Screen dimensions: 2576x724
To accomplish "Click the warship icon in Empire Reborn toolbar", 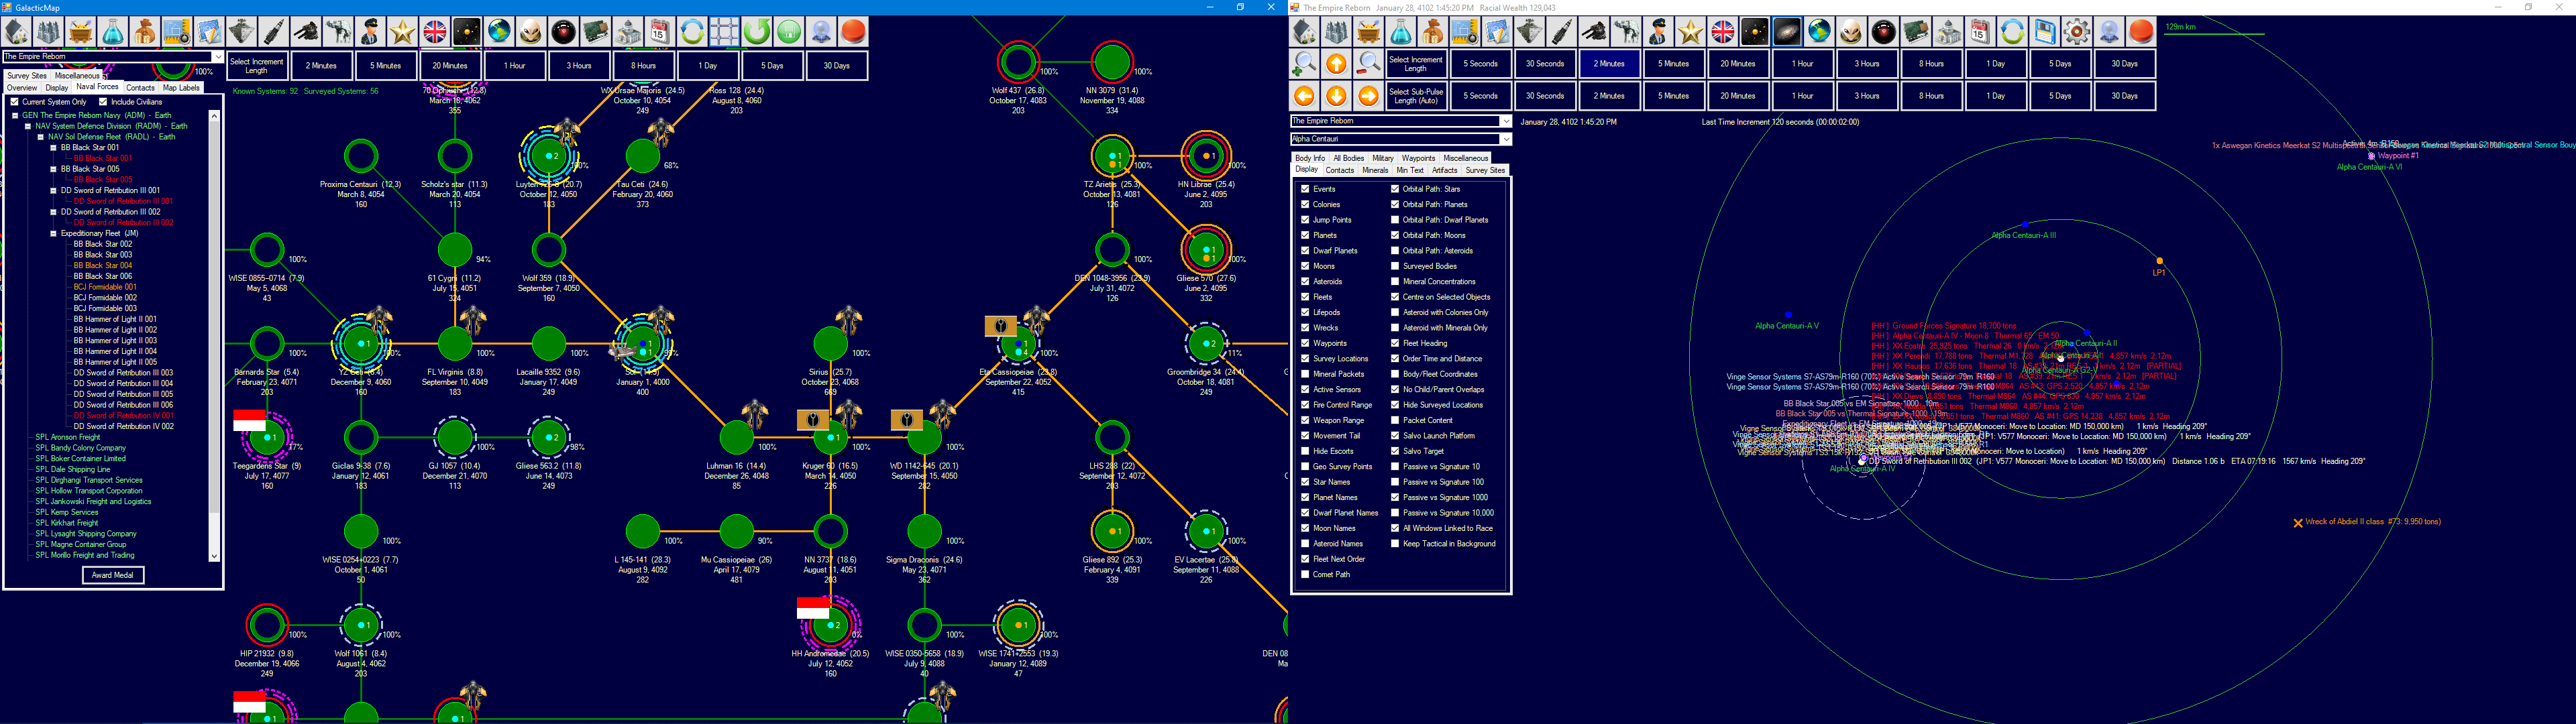I will (1529, 32).
